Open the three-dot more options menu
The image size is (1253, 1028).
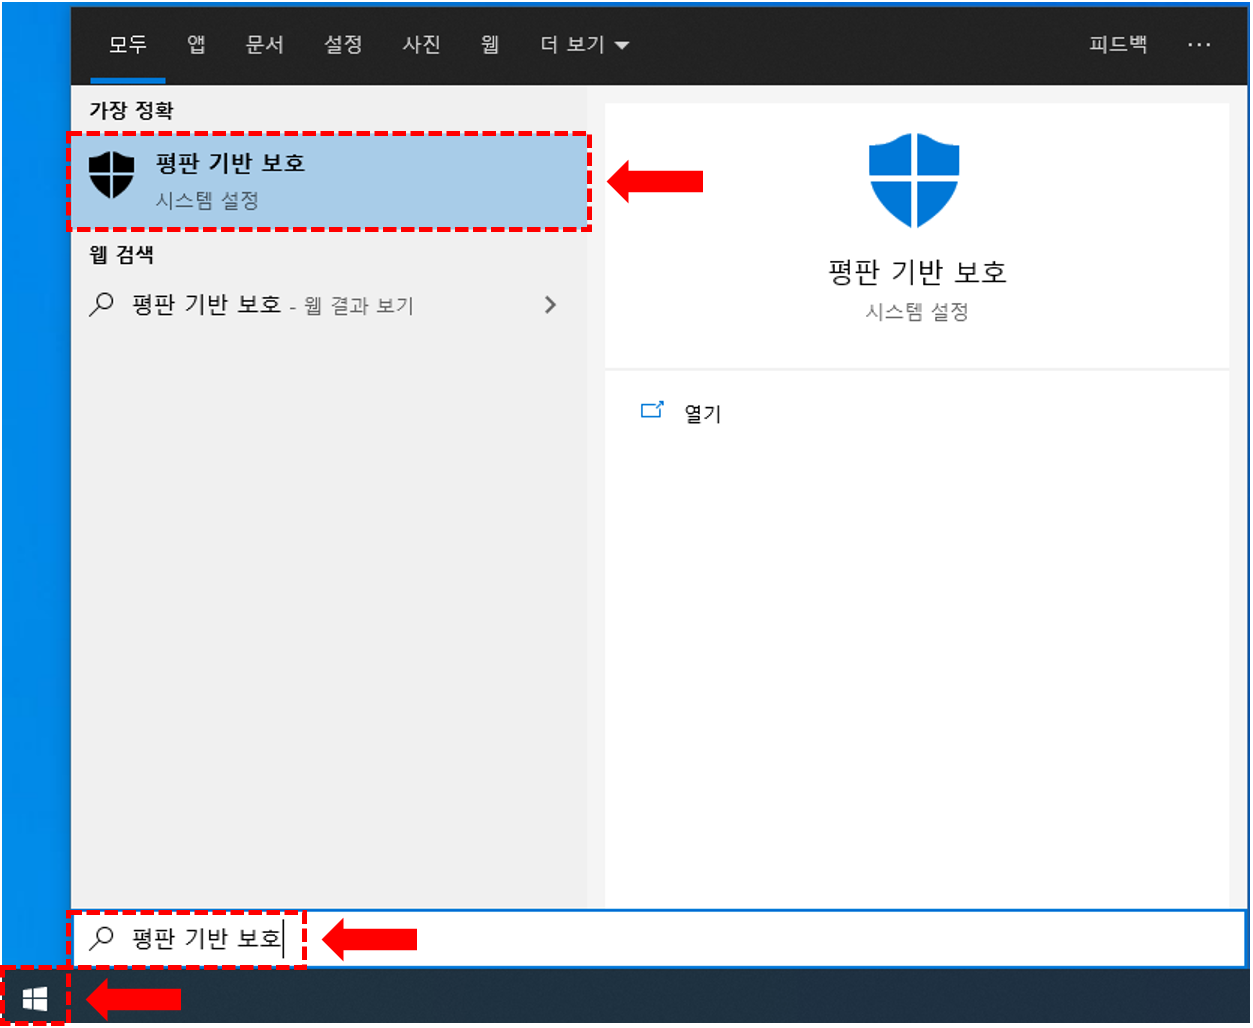(x=1199, y=45)
